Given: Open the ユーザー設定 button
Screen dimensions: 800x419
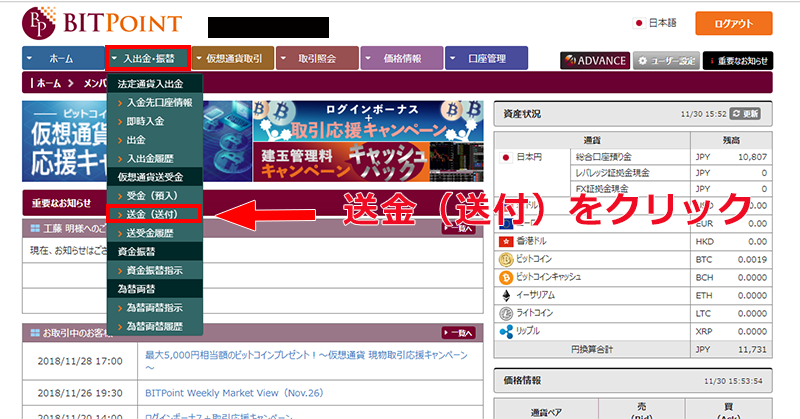Looking at the screenshot, I should [667, 61].
